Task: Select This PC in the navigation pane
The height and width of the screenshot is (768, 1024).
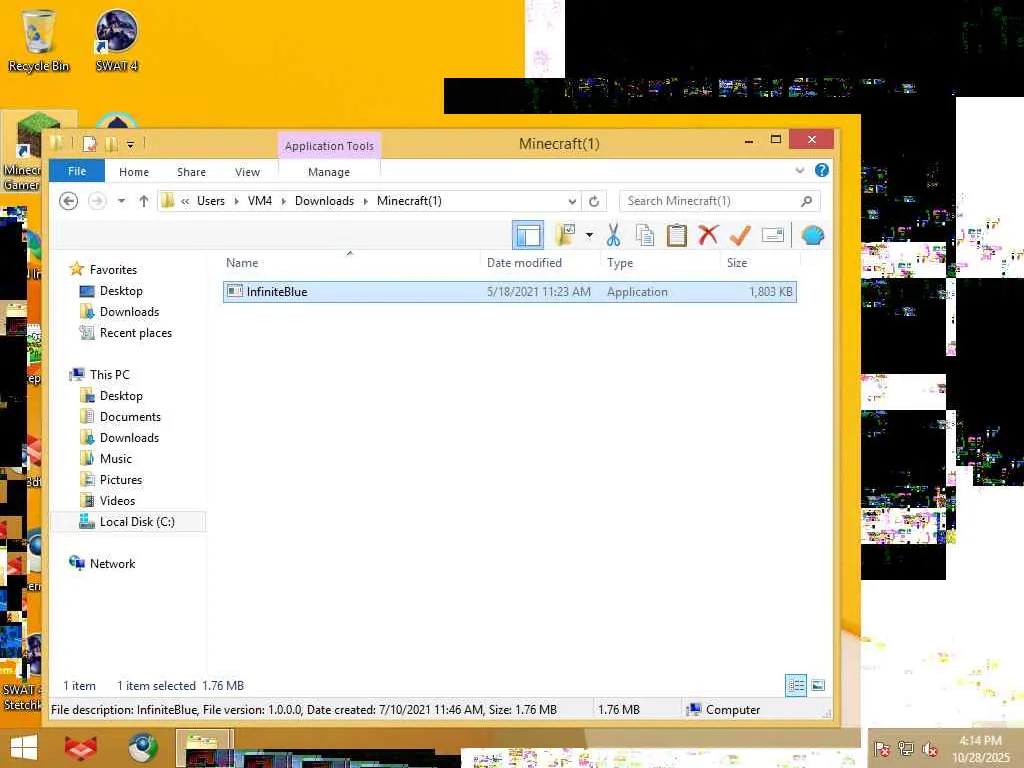Action: coord(110,375)
